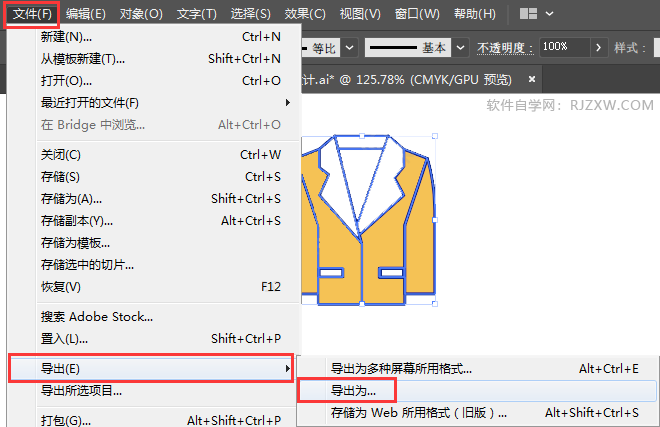Open the 窗口(W) menu
Screen dimensions: 660x427
click(x=417, y=14)
